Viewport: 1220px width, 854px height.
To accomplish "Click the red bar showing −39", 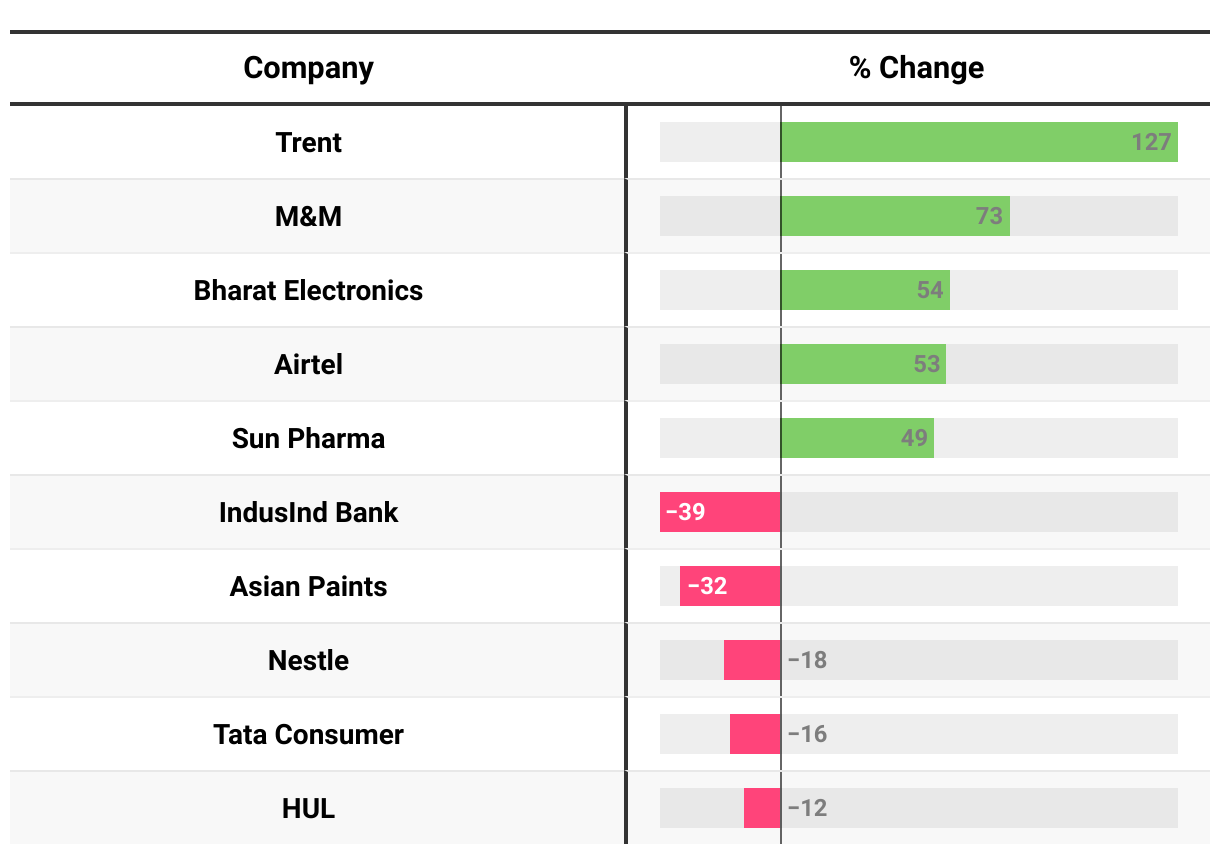I will click(x=720, y=512).
